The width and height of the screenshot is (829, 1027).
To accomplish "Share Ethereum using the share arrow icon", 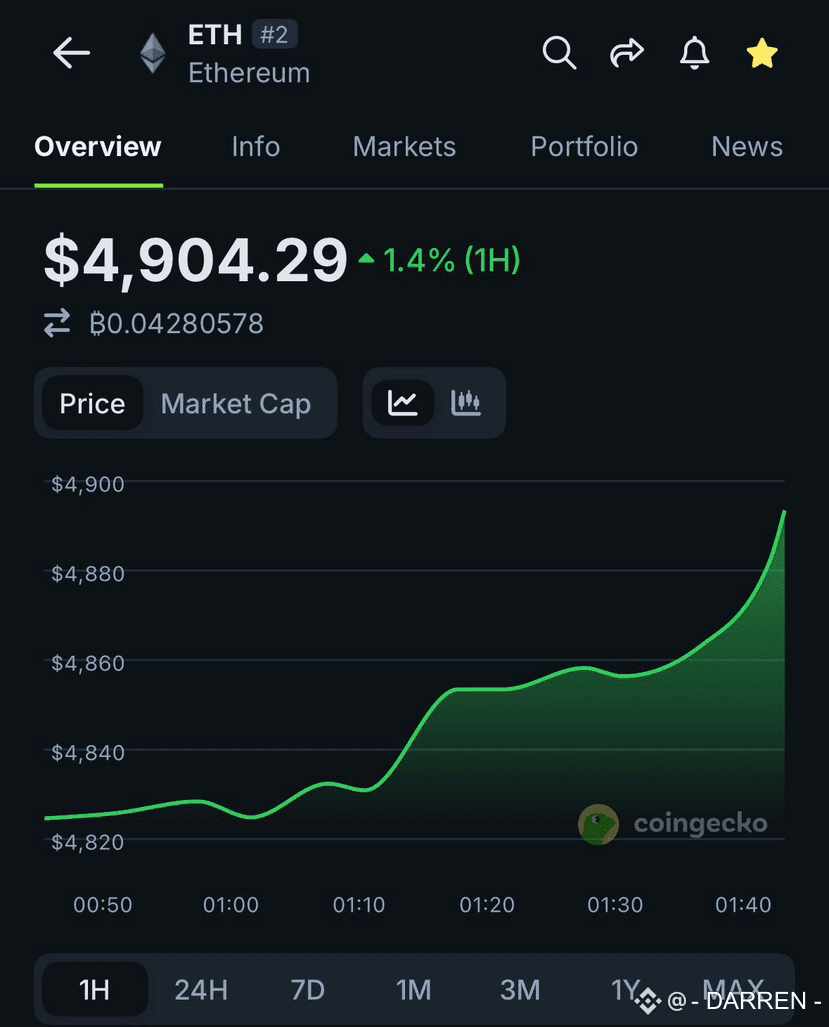I will click(x=627, y=53).
